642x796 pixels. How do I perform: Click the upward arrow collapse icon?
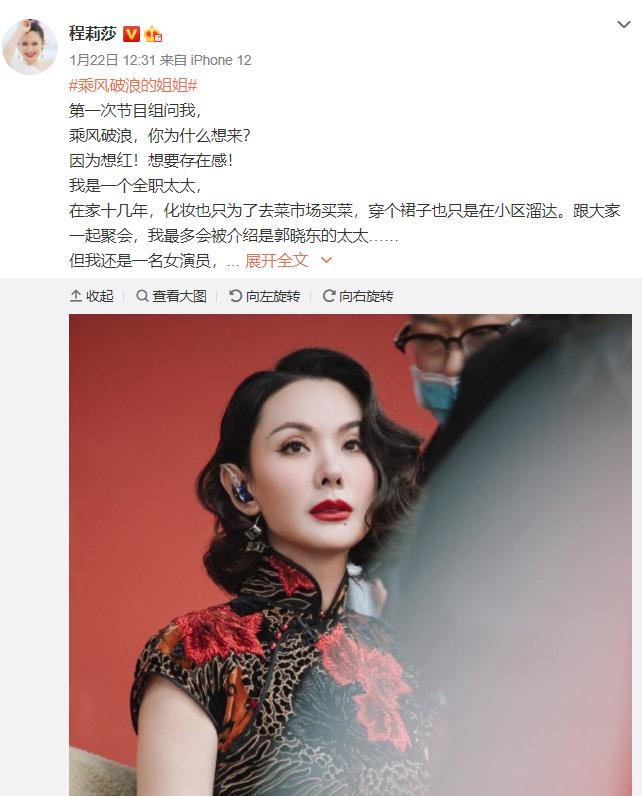coord(76,295)
